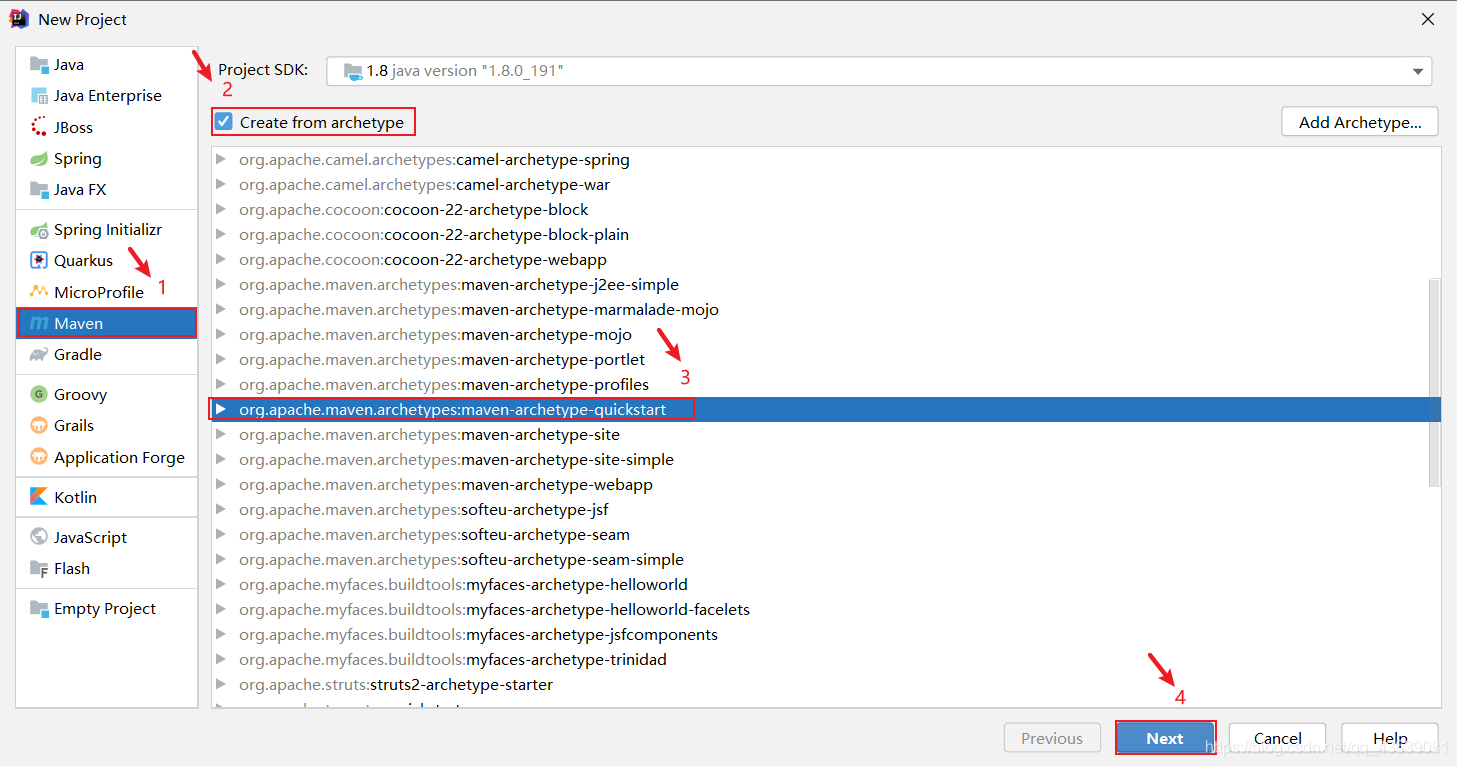Click the Gradle elephant icon
Viewport: 1457px width, 766px height.
click(39, 355)
